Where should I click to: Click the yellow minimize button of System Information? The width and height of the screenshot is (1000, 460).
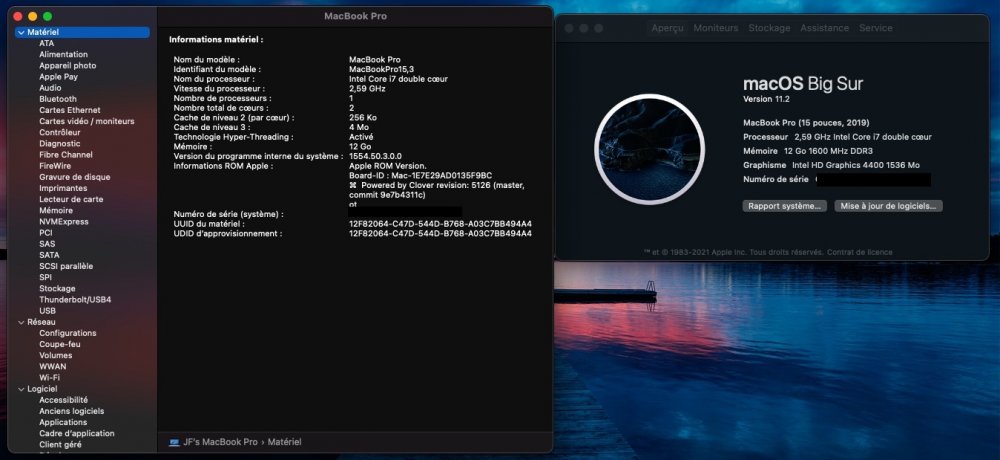coord(33,16)
